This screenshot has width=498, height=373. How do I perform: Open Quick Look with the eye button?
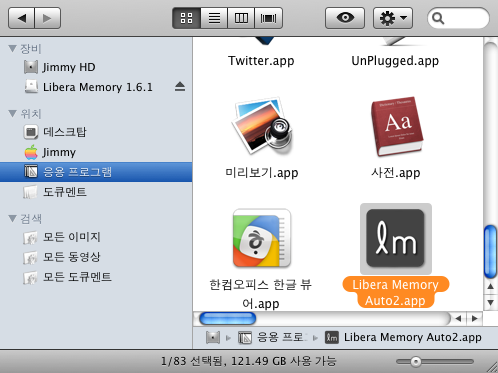coord(345,18)
